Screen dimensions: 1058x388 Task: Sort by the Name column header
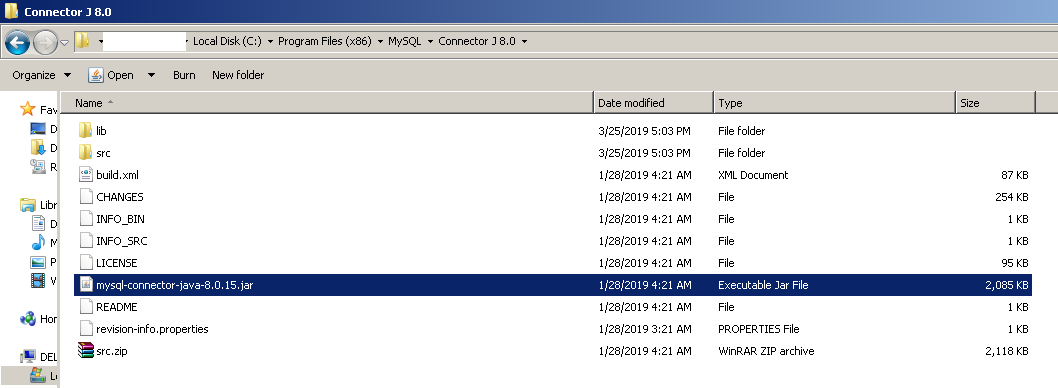(x=327, y=103)
